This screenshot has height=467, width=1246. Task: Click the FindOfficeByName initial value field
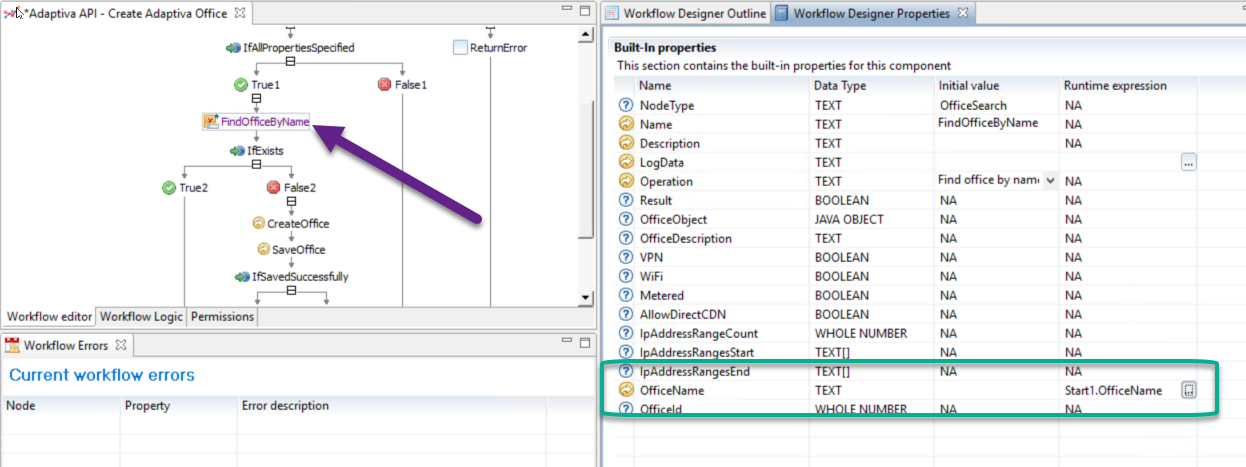(996, 124)
